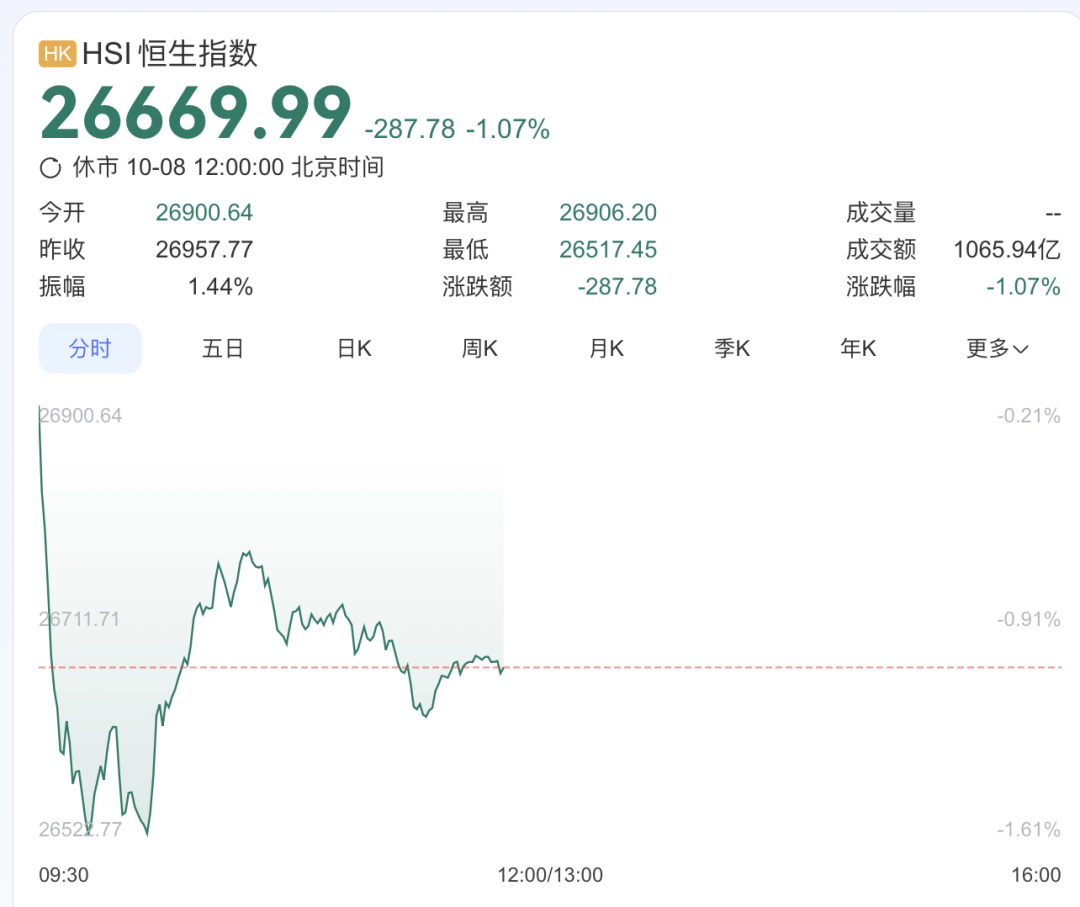The width and height of the screenshot is (1080, 907).
Task: Switch to 月K view
Action: [606, 348]
